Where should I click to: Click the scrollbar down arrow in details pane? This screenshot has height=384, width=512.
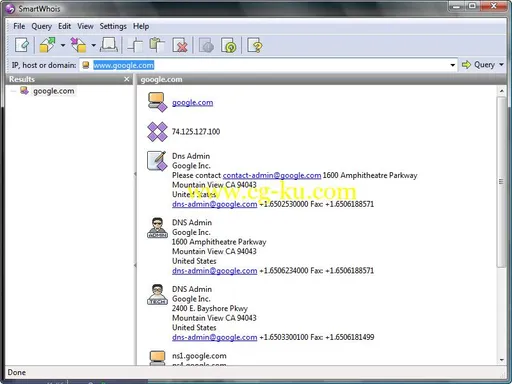pos(502,360)
